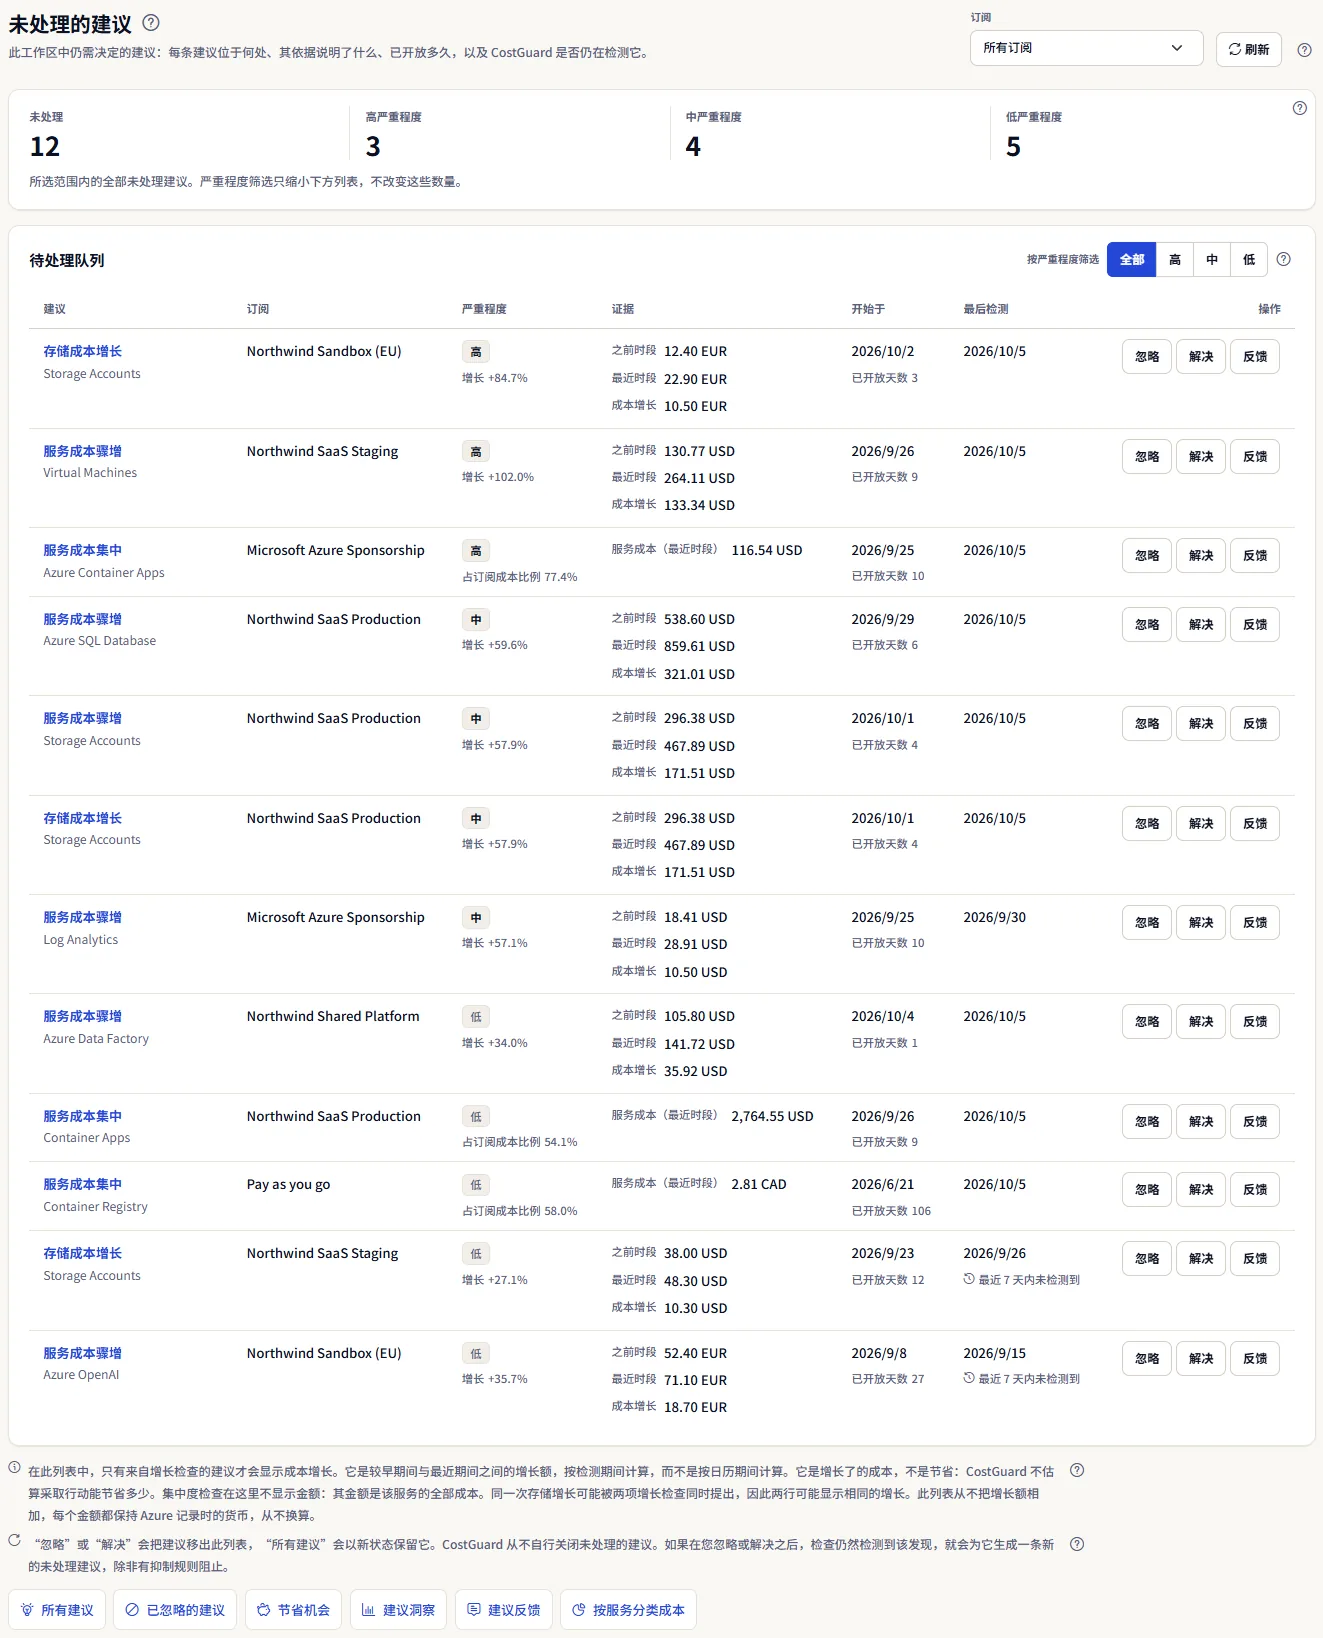Screen dimensions: 1323x1638
Task: Open help icon beside 未处理的建议 title
Action: pyautogui.click(x=151, y=22)
